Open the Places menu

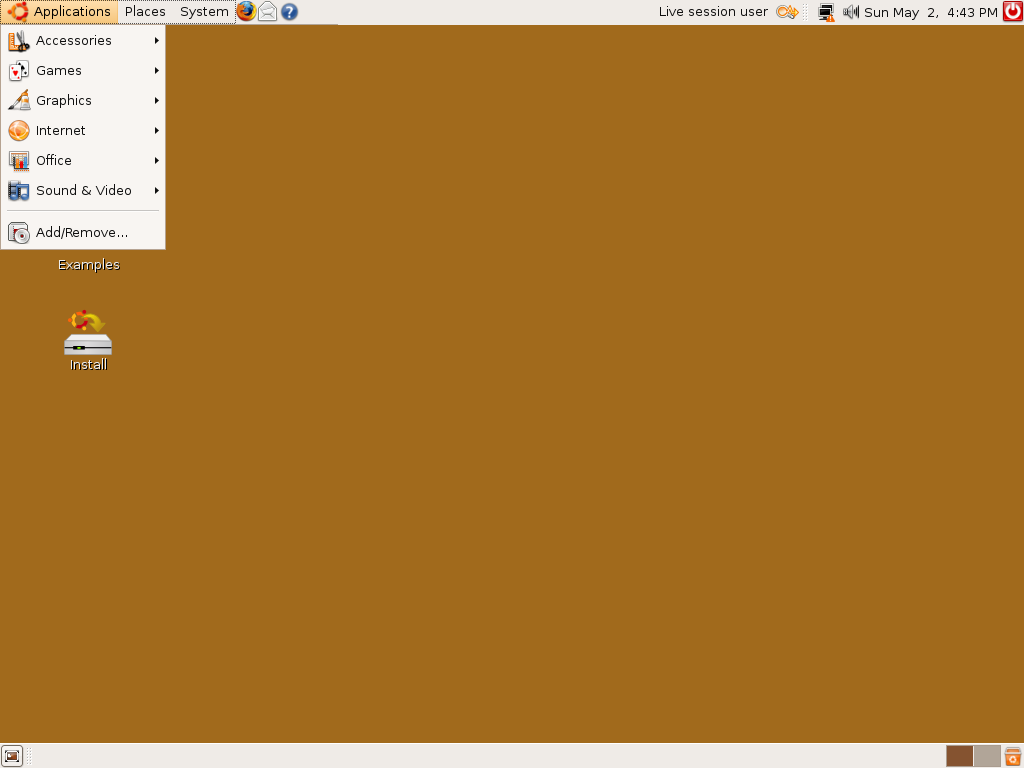tap(145, 11)
